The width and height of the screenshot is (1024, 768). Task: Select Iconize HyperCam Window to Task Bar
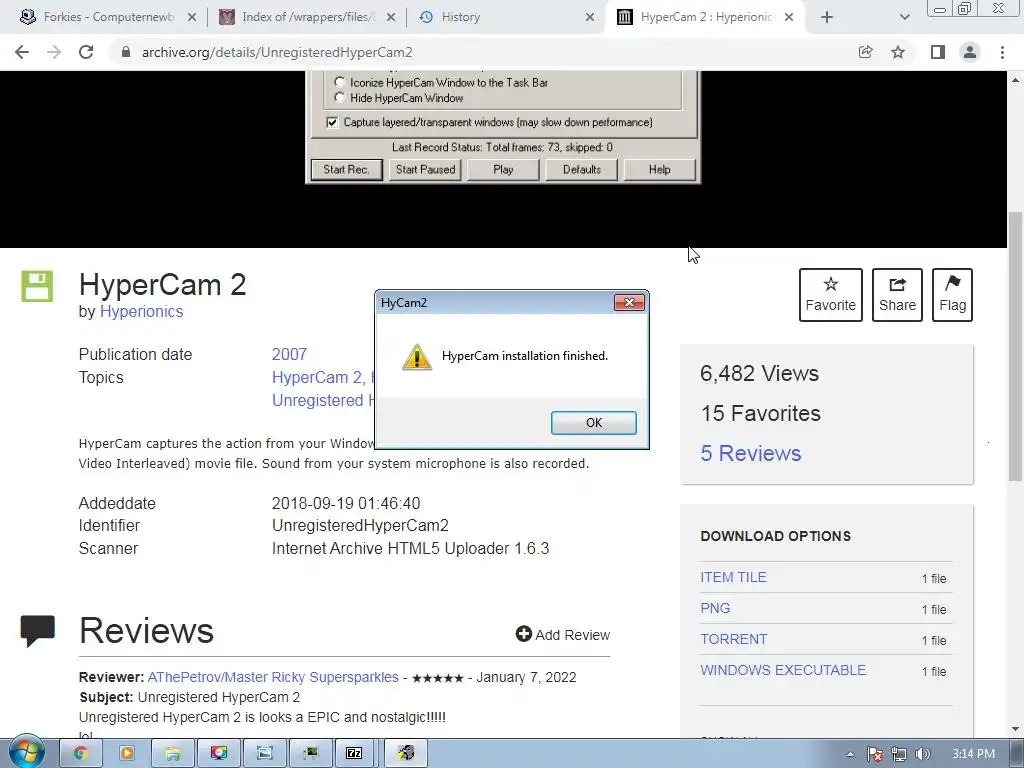tap(339, 82)
